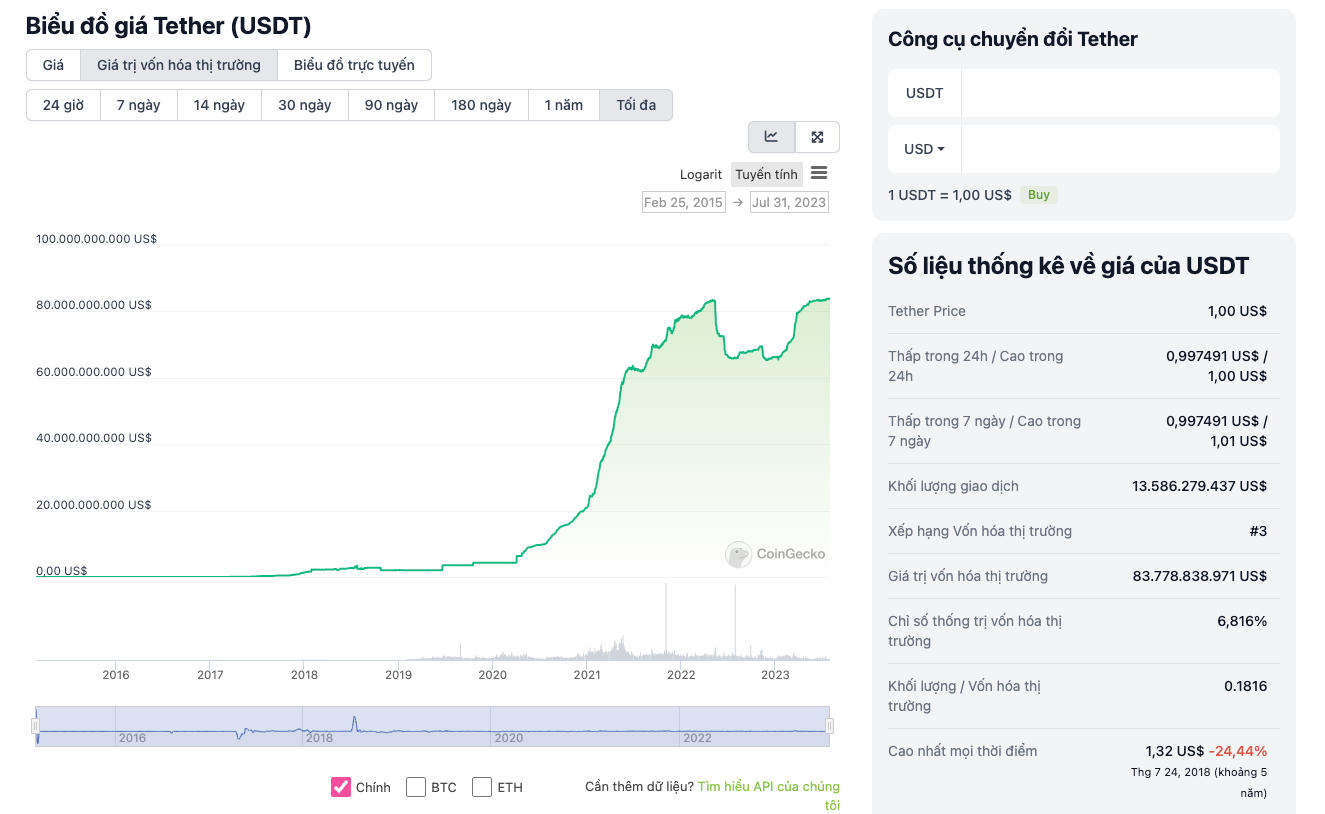Open the Biểu đồ trực tuyến tab
The width and height of the screenshot is (1325, 814).
(x=354, y=65)
